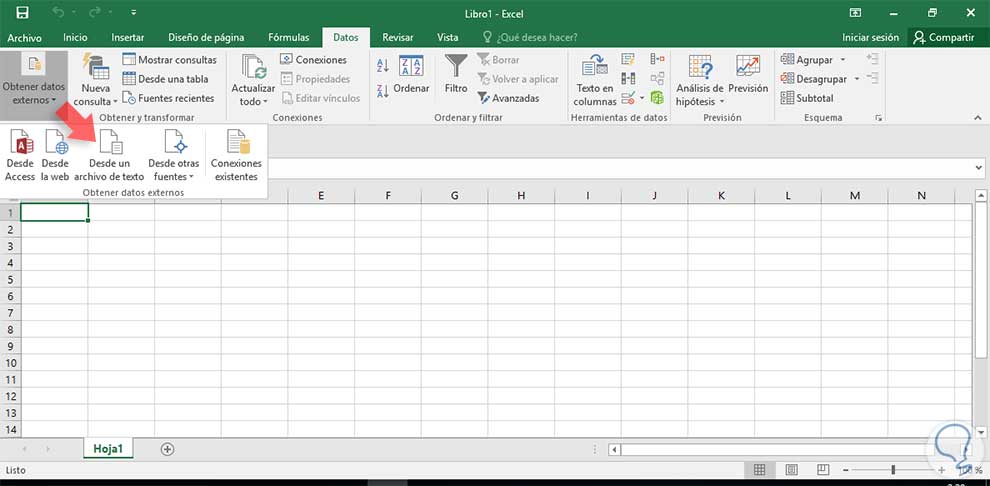Click Agrupar button

coord(808,60)
